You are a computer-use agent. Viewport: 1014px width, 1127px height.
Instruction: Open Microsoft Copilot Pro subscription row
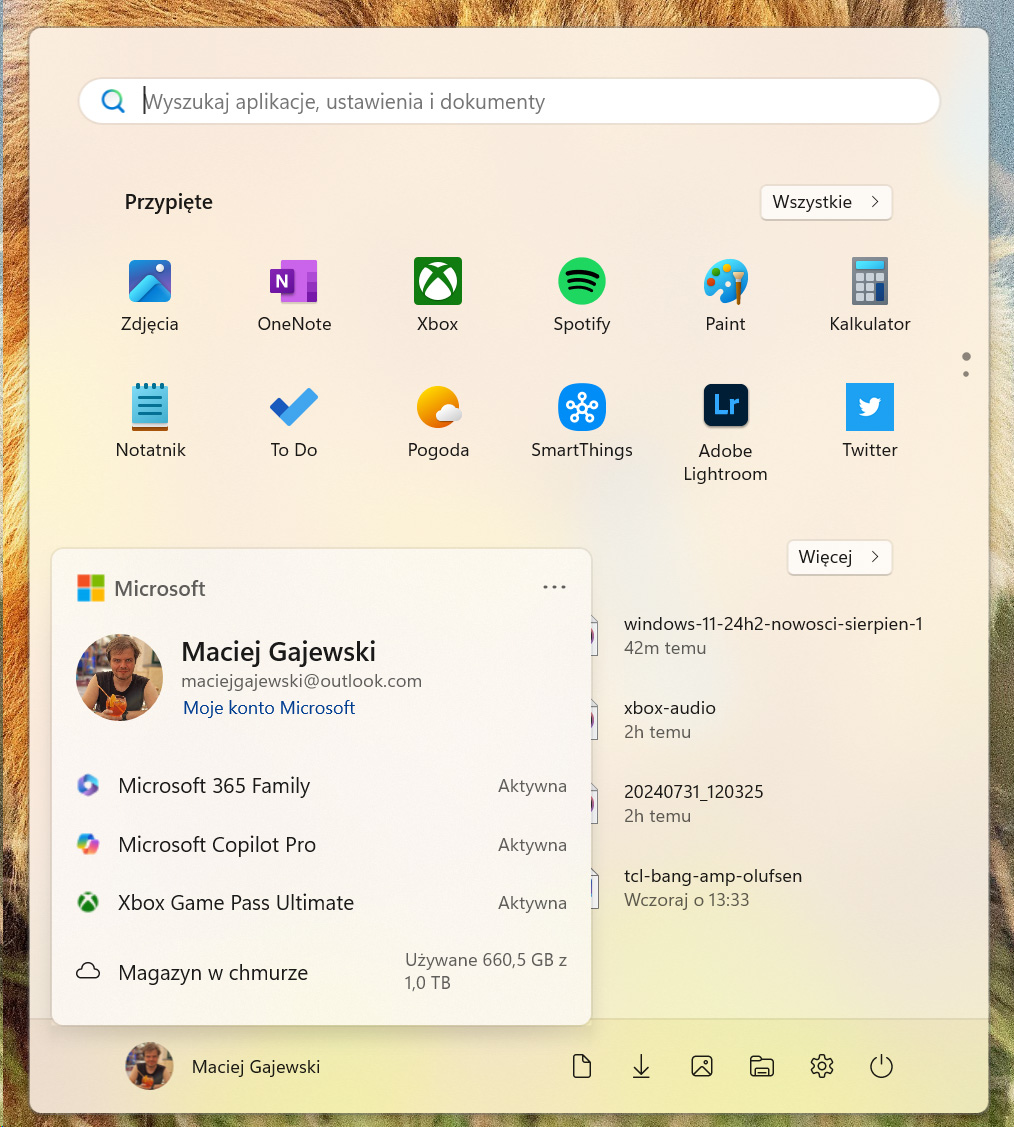coord(321,845)
